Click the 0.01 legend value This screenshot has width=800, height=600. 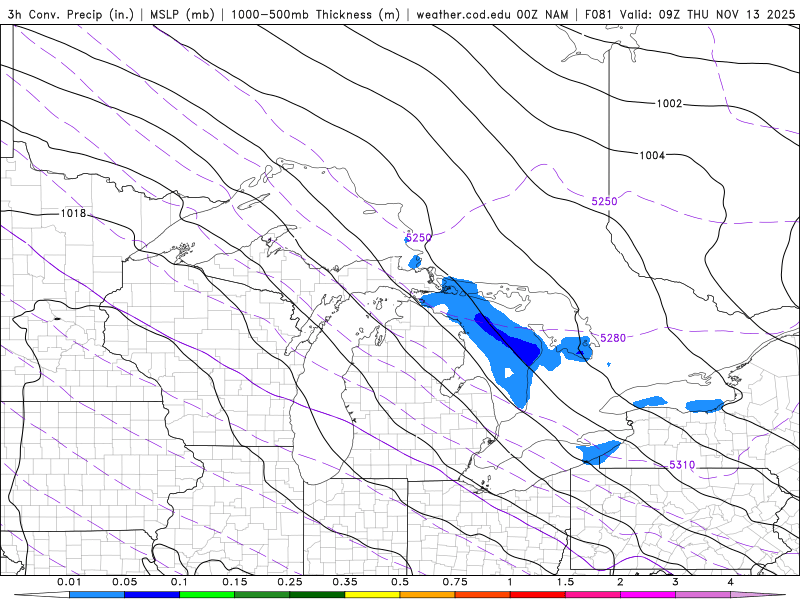click(69, 582)
